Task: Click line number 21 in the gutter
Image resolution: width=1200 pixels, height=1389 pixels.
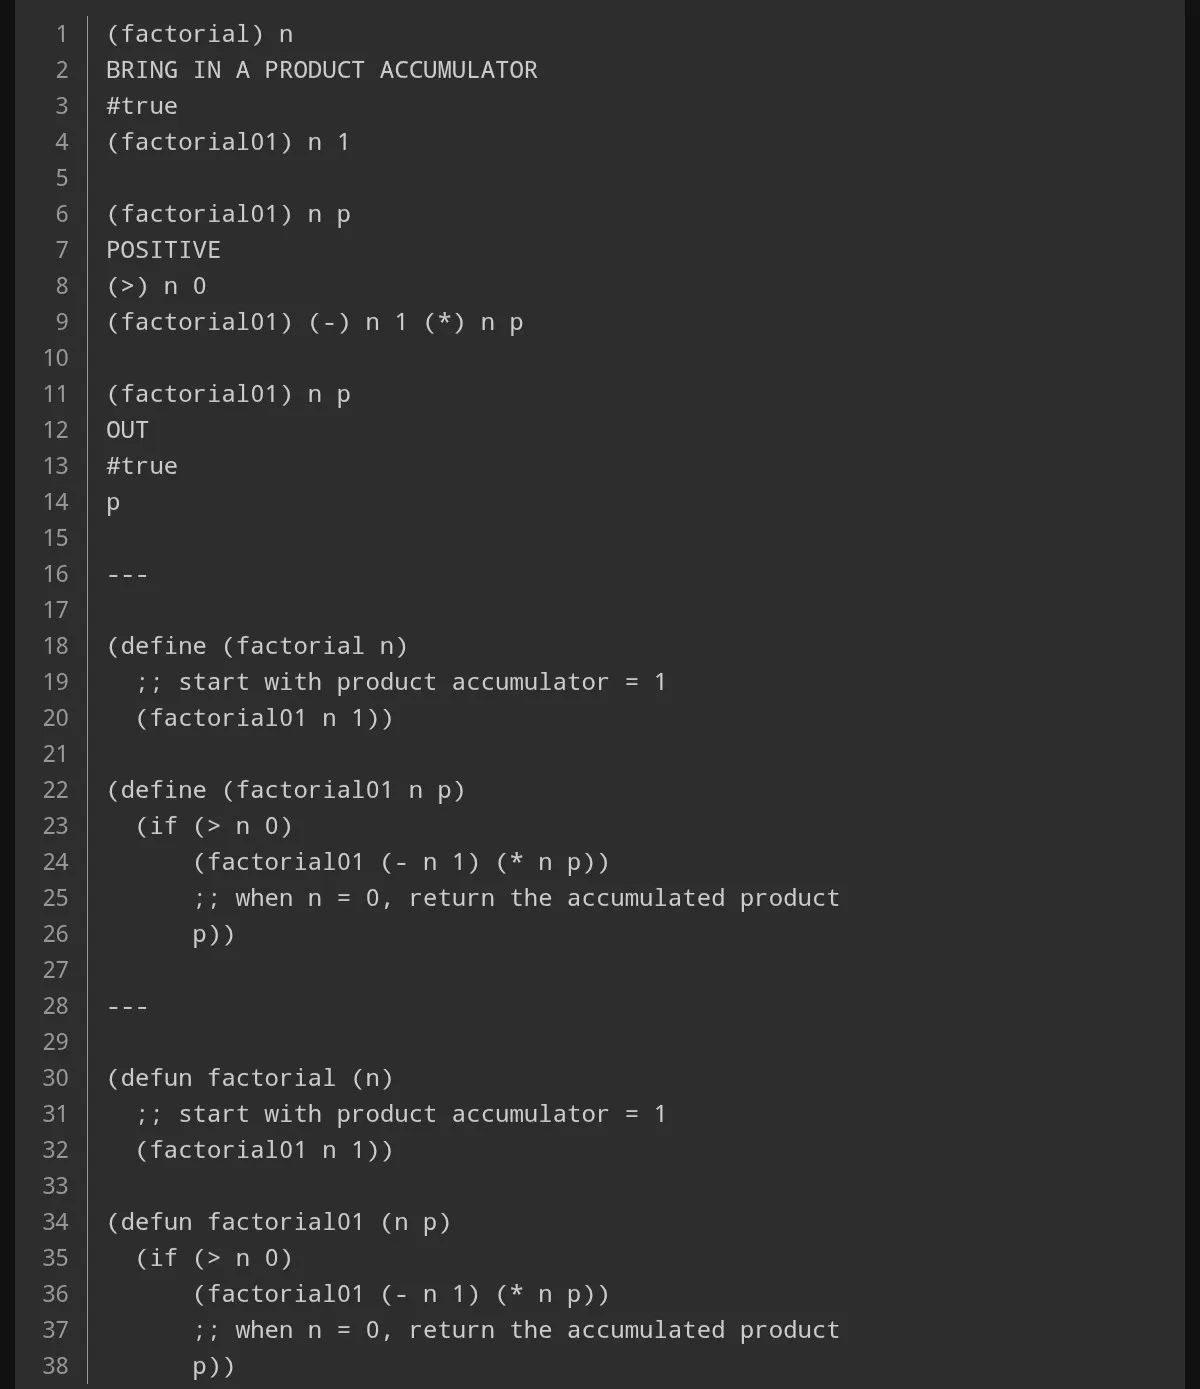Action: point(56,754)
